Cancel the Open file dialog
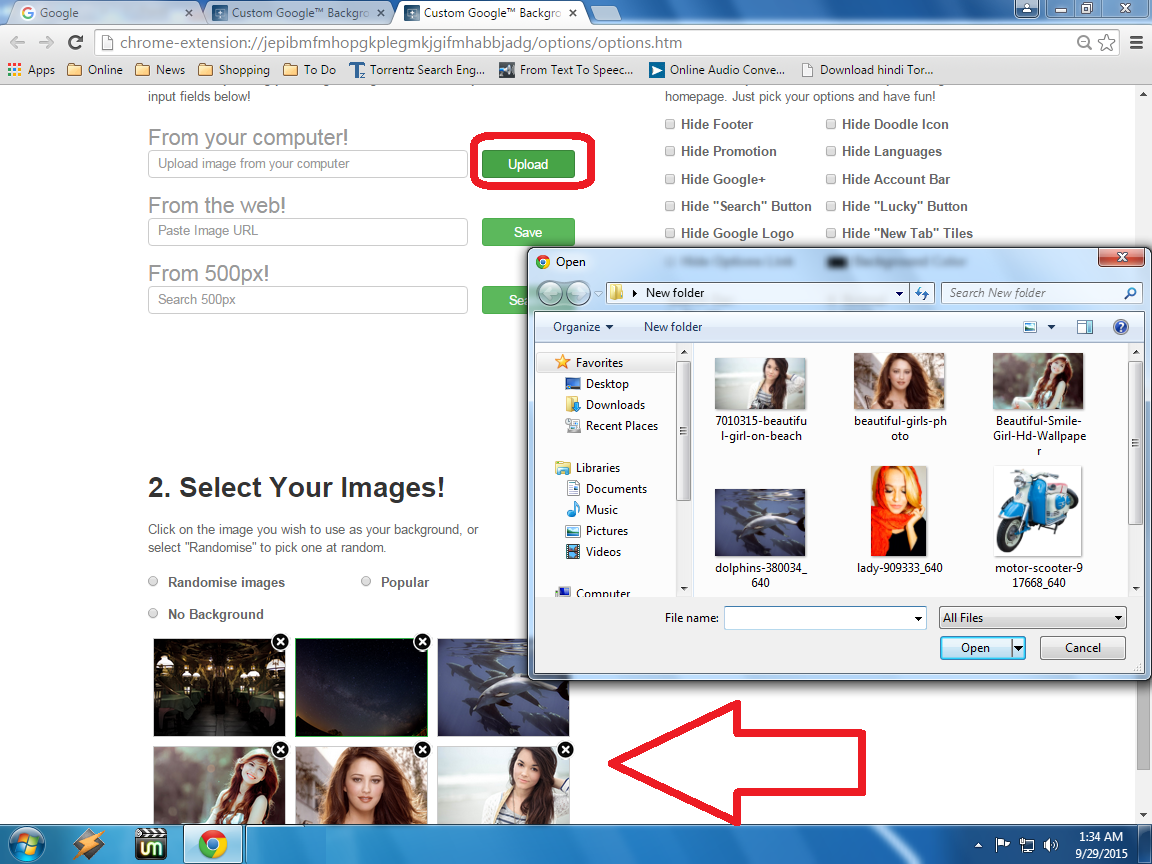 pos(1083,648)
